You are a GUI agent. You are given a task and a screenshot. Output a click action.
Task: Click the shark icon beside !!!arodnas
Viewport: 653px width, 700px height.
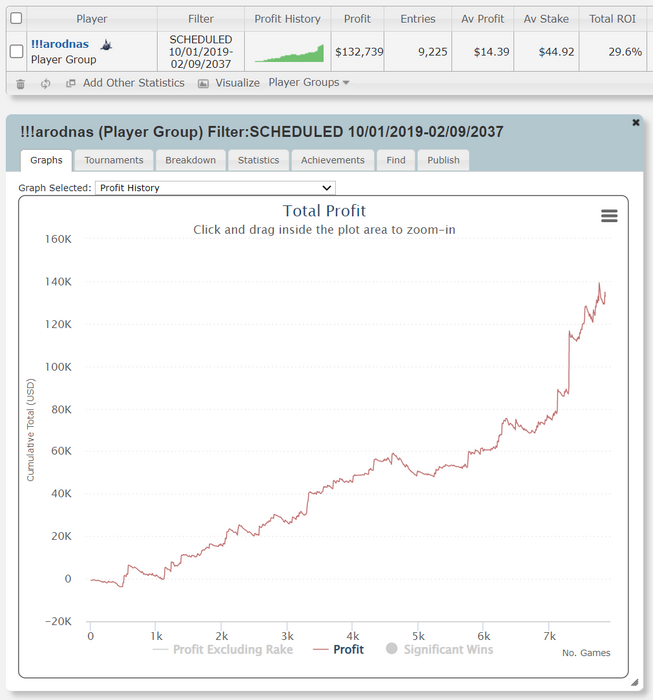click(x=106, y=45)
